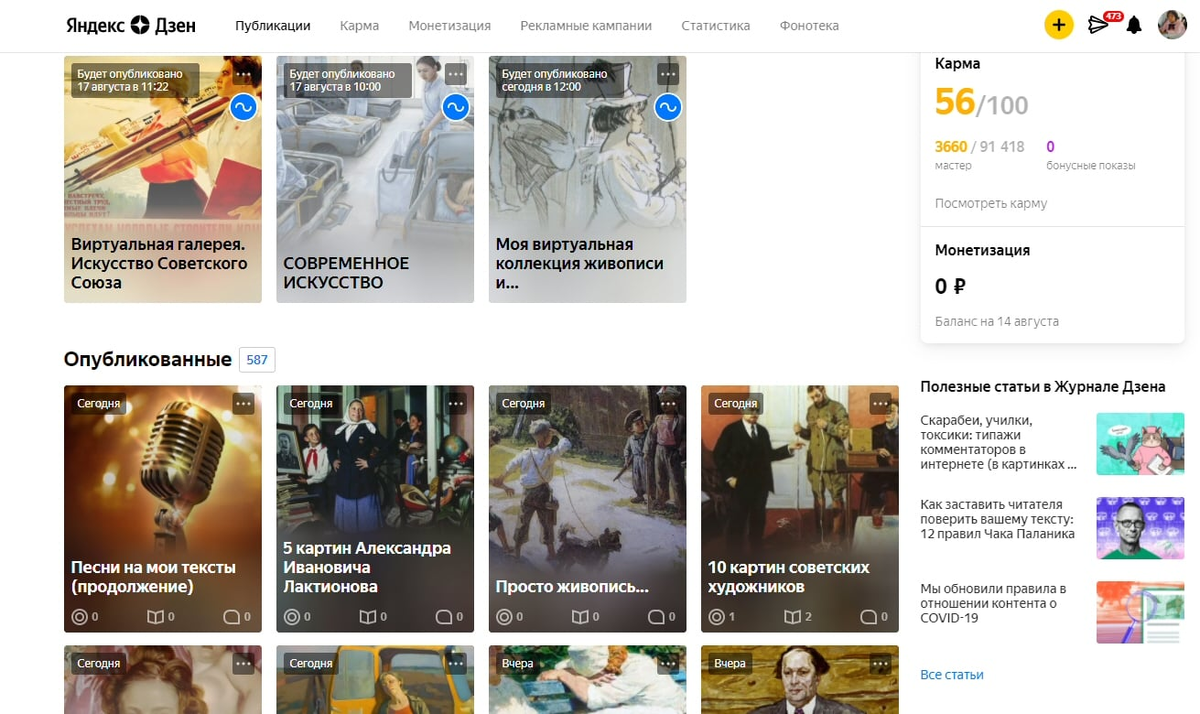
Task: Open scheduled card СОВРЕМЕННОЕ ИСКУССТВО
Action: tap(375, 179)
